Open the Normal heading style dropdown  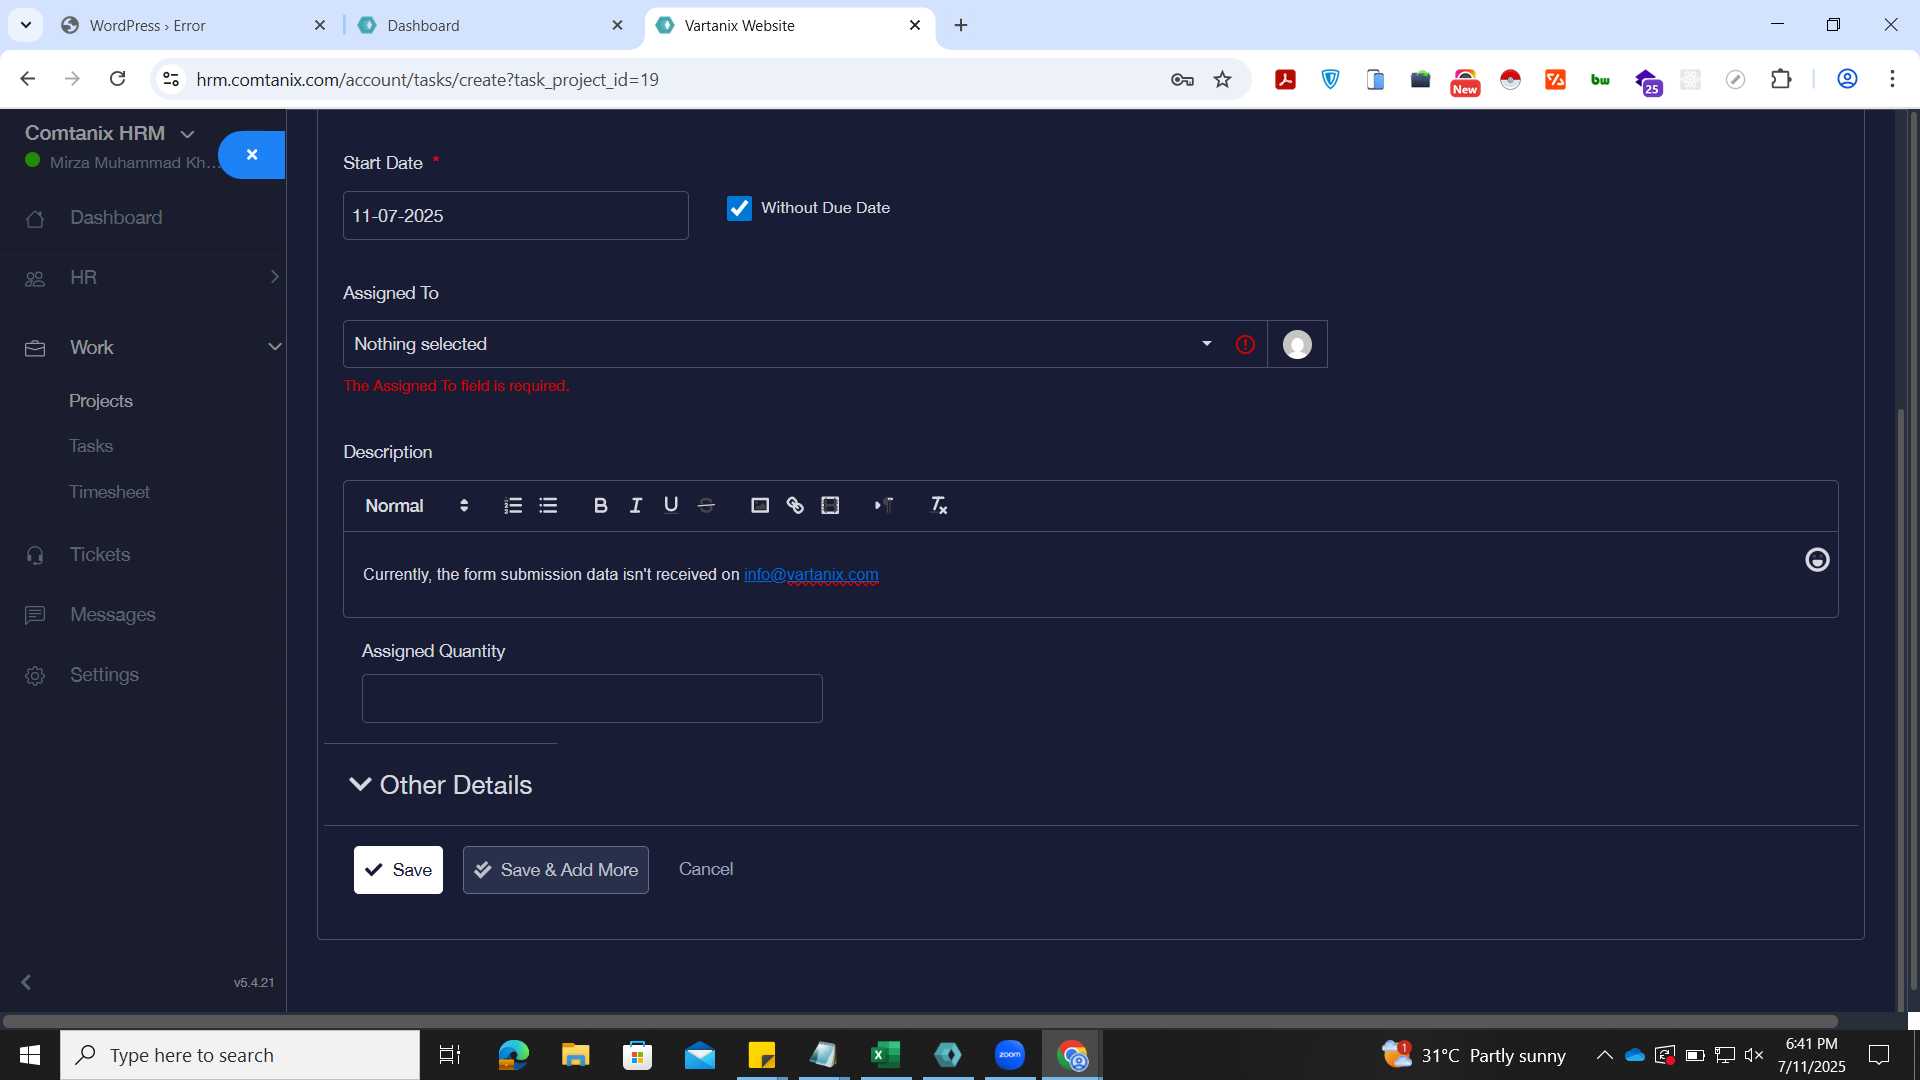click(416, 506)
